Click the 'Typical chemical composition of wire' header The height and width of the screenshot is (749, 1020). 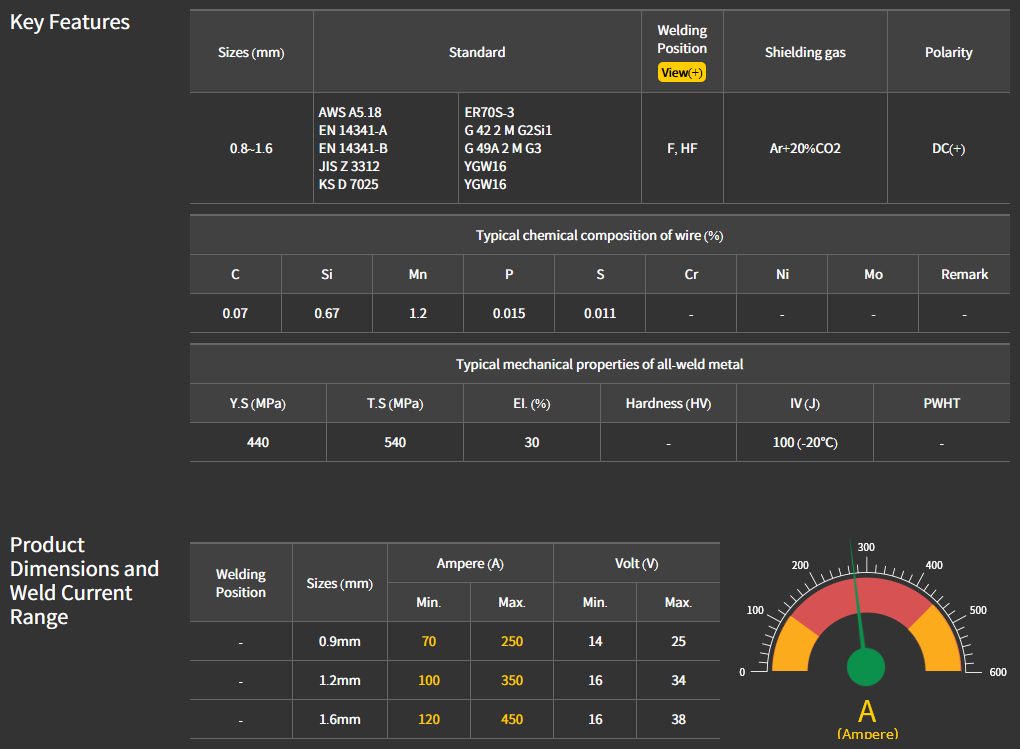coord(599,235)
